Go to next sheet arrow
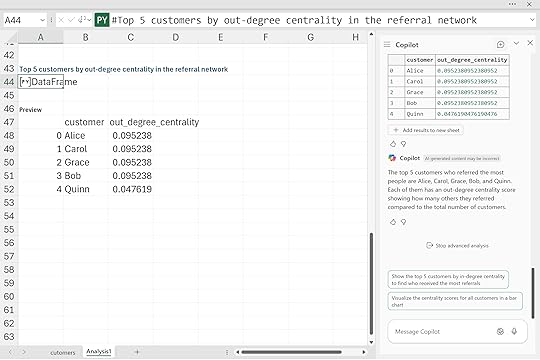The image size is (540, 360). pyautogui.click(x=24, y=352)
